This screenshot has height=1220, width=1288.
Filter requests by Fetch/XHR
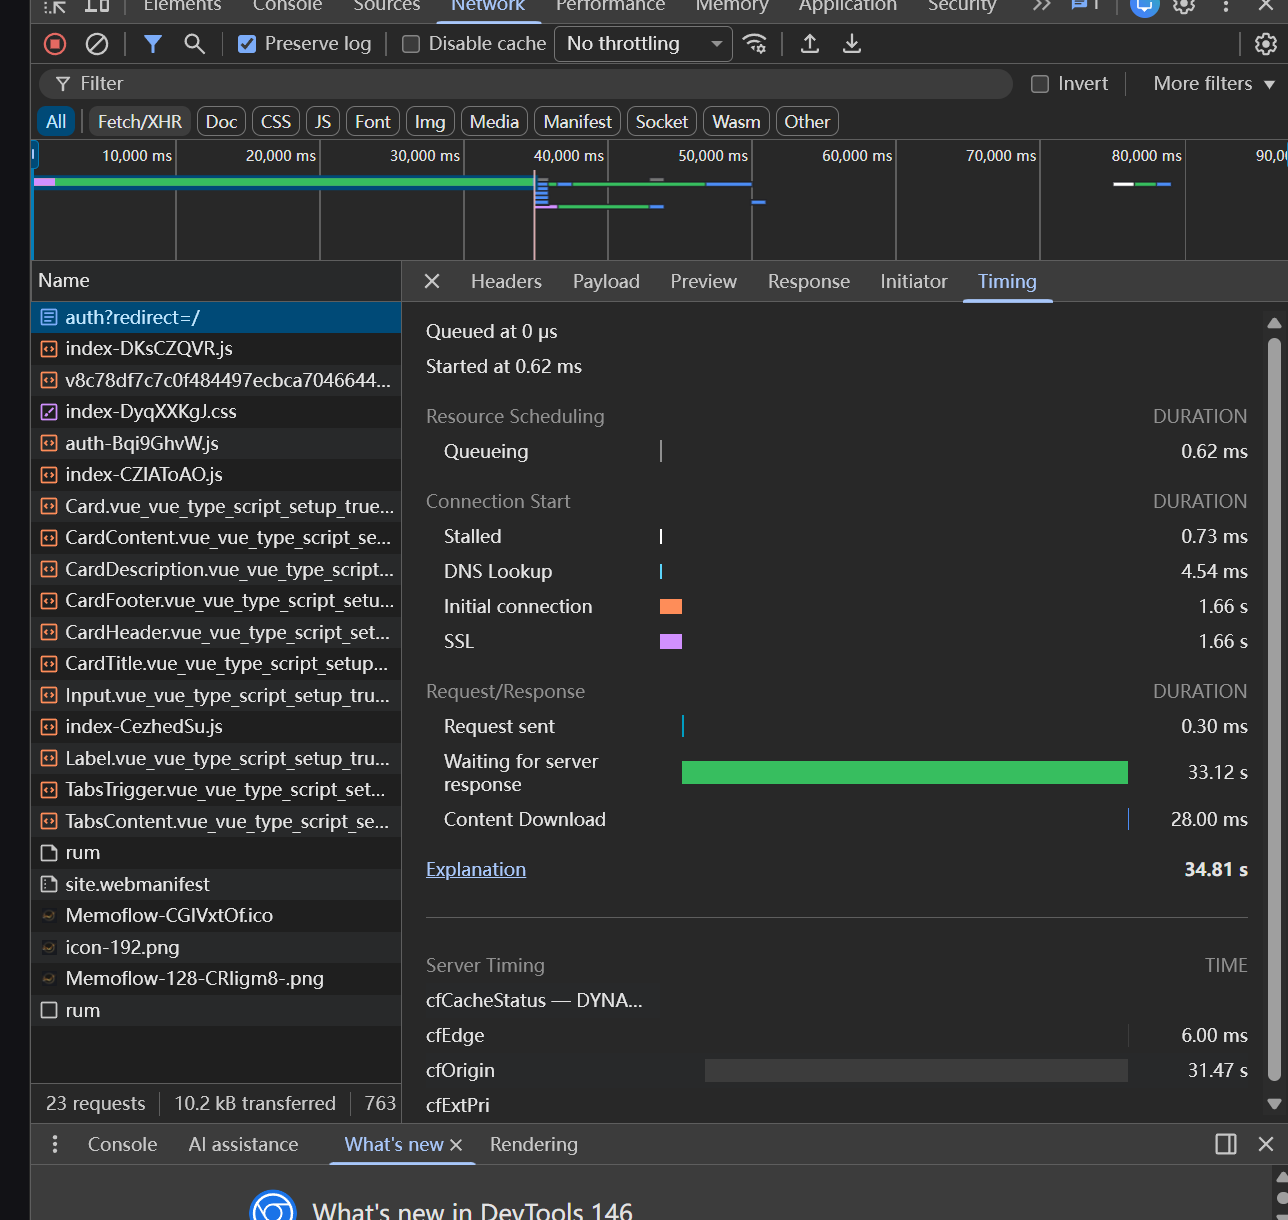coord(140,122)
